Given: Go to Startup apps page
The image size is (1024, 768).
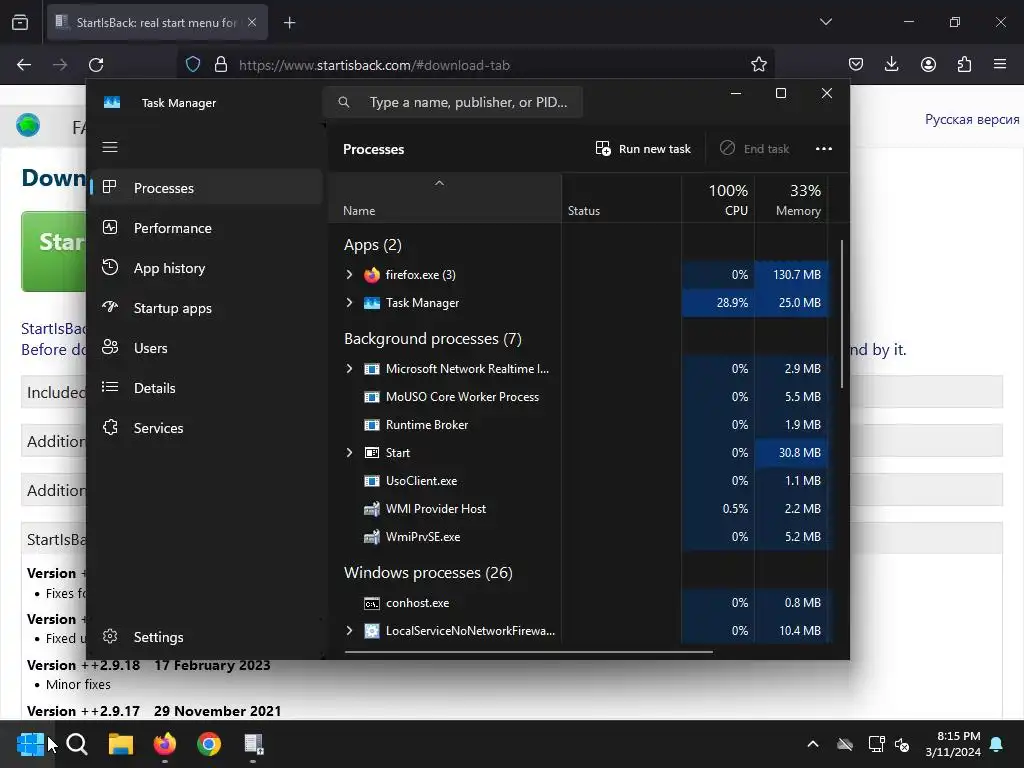Looking at the screenshot, I should [x=206, y=308].
